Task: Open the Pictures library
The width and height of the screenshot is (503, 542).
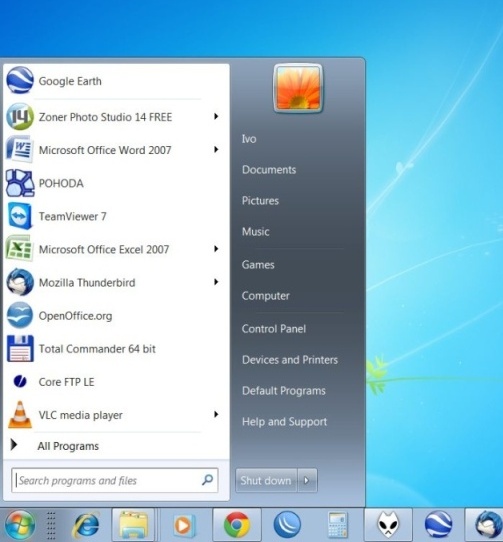Action: [260, 201]
